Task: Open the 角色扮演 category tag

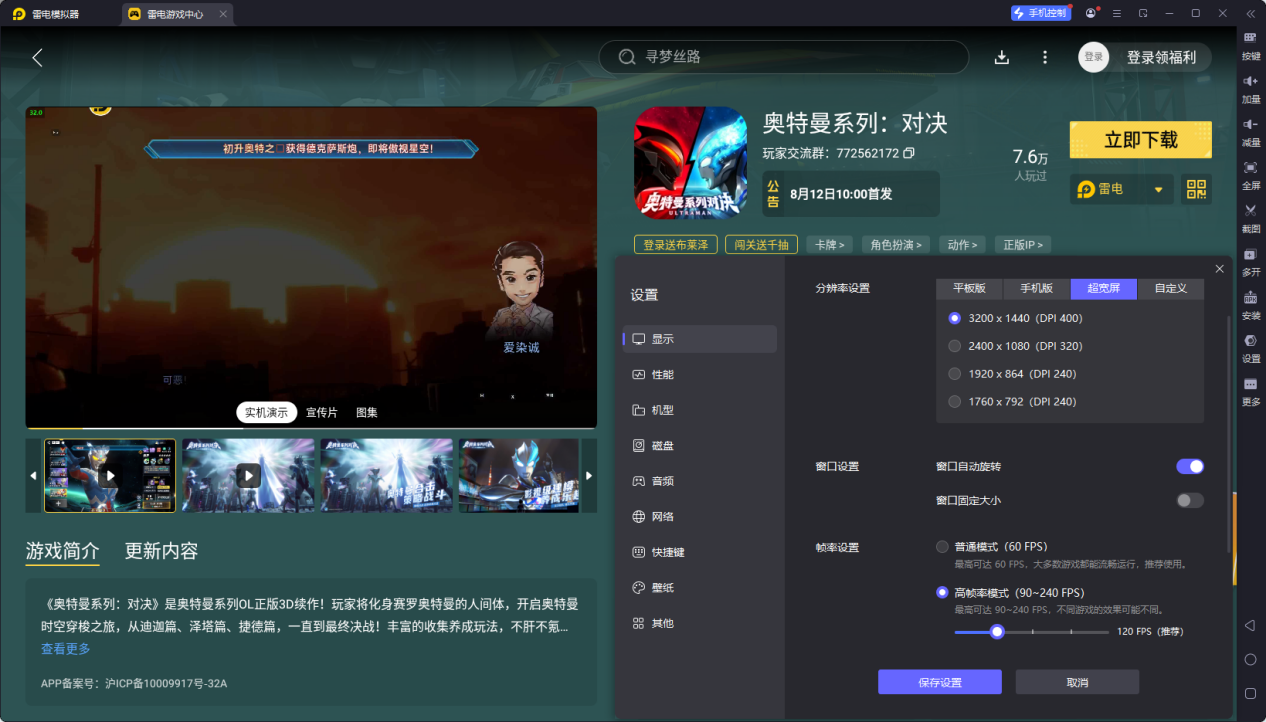Action: (896, 244)
